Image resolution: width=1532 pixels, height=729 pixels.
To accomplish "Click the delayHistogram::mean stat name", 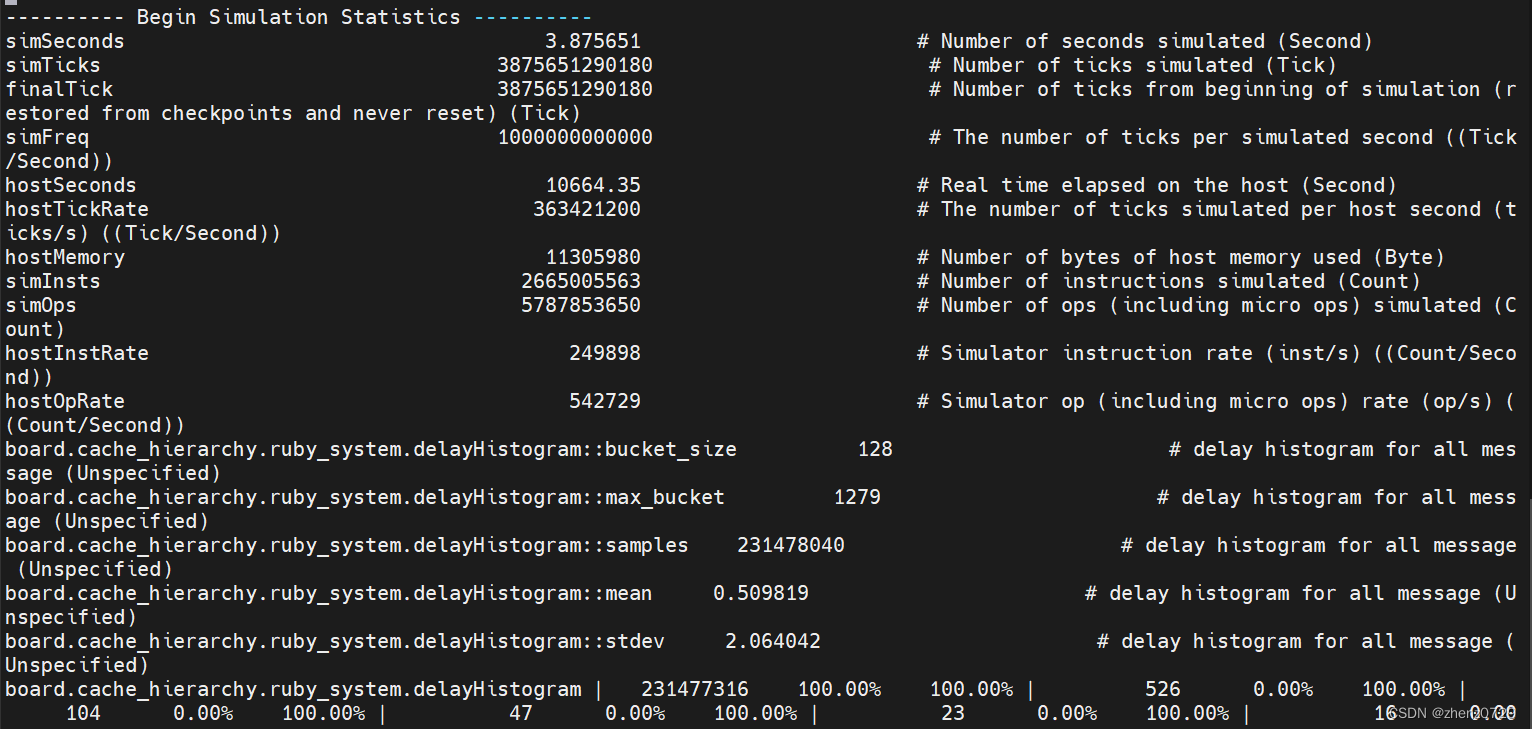I will 329,593.
